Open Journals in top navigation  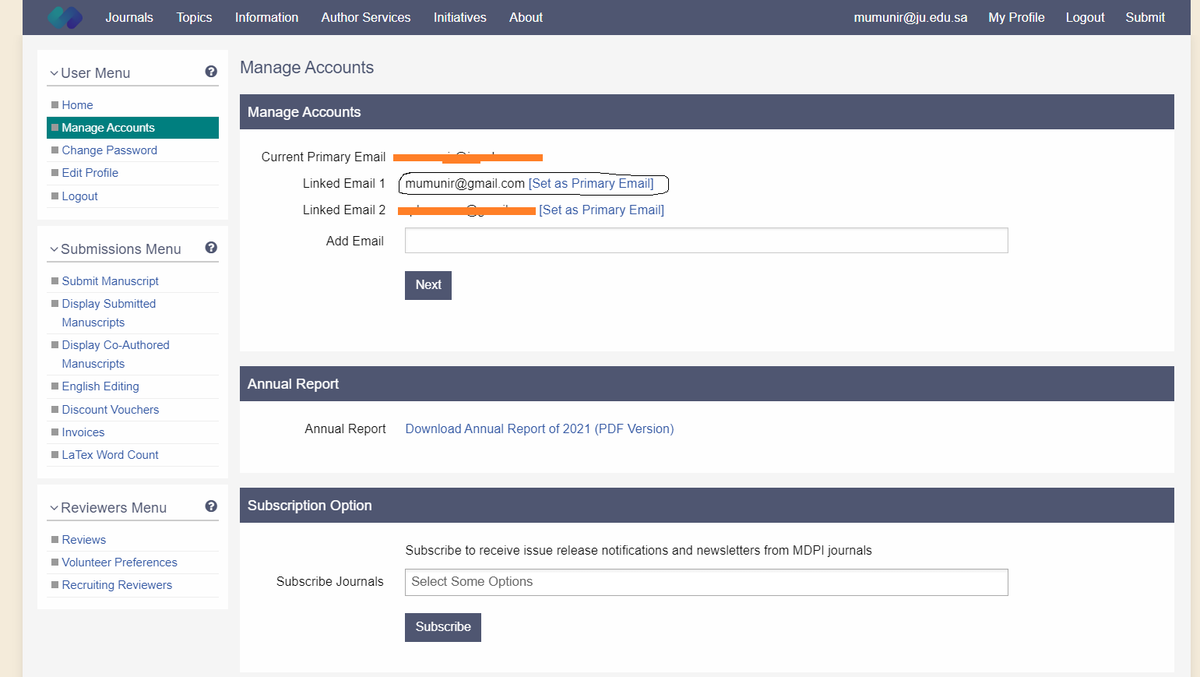click(x=129, y=17)
